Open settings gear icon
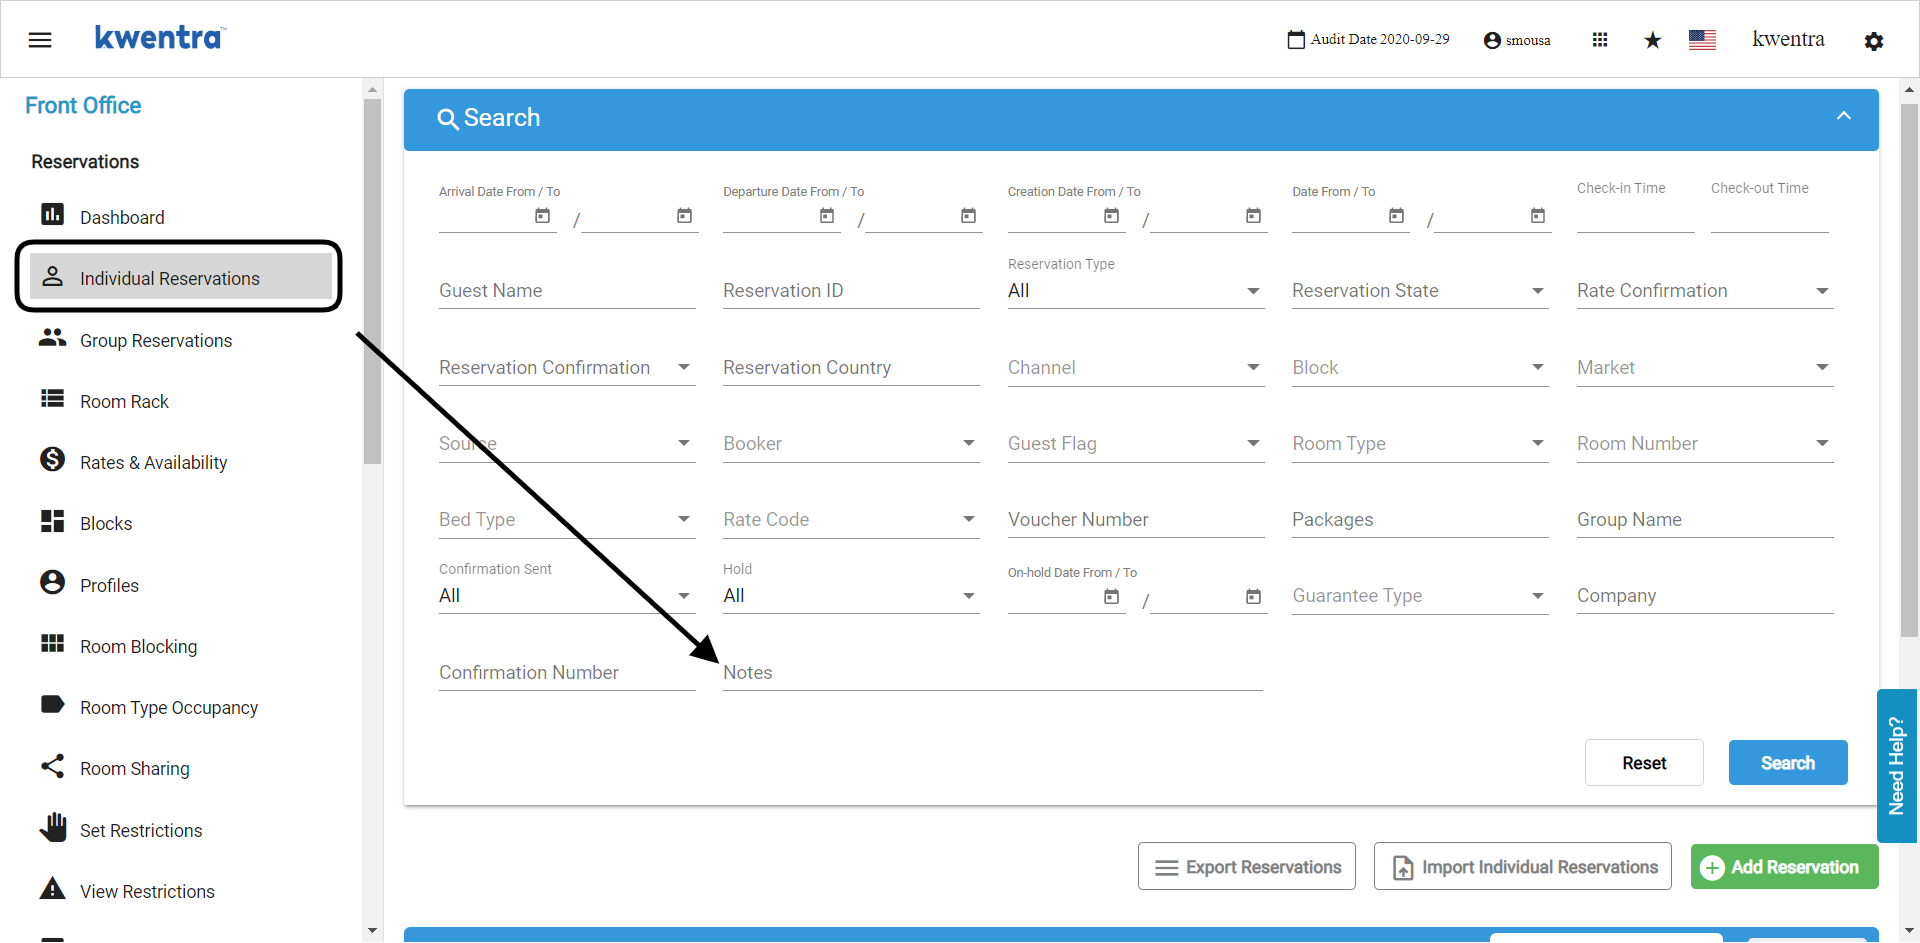Screen dimensions: 1920x943 pos(1874,41)
